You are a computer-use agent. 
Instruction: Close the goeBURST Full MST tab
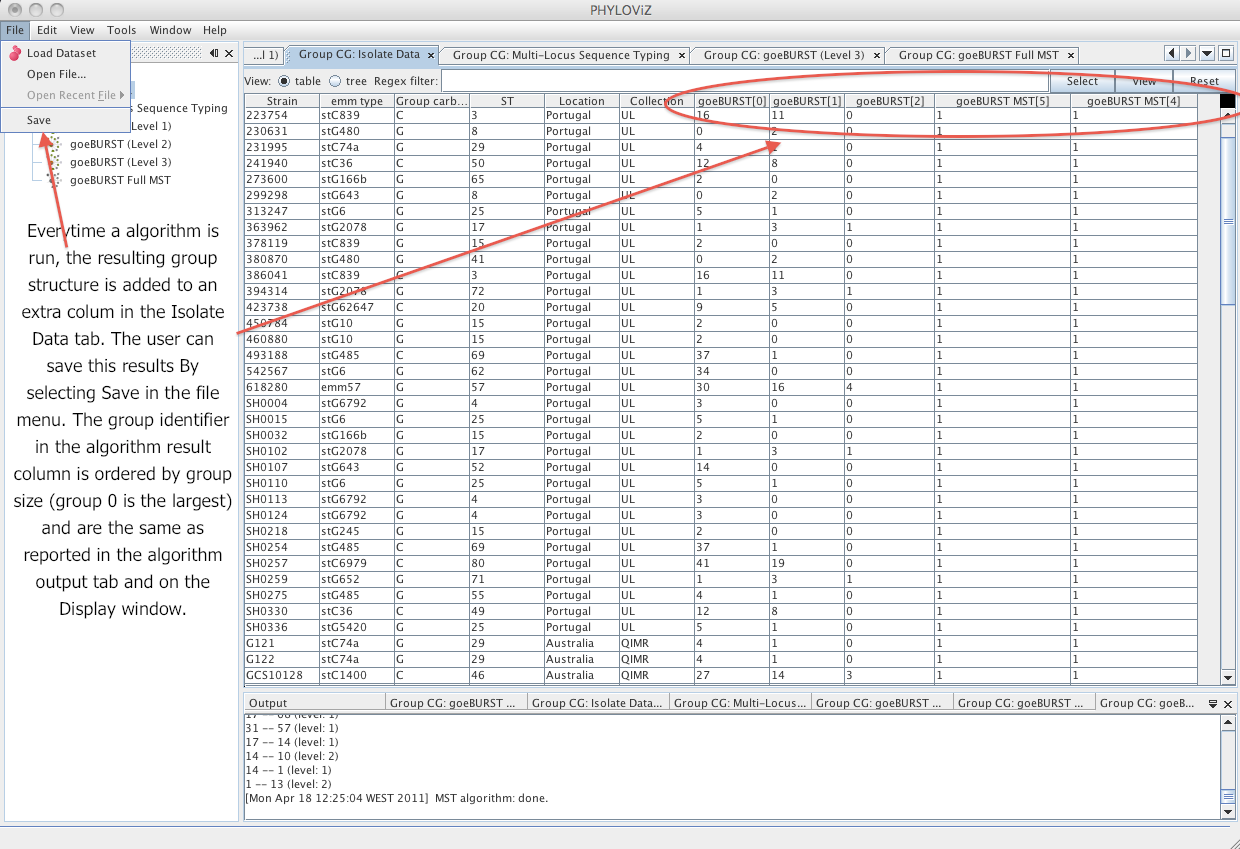tap(1070, 55)
